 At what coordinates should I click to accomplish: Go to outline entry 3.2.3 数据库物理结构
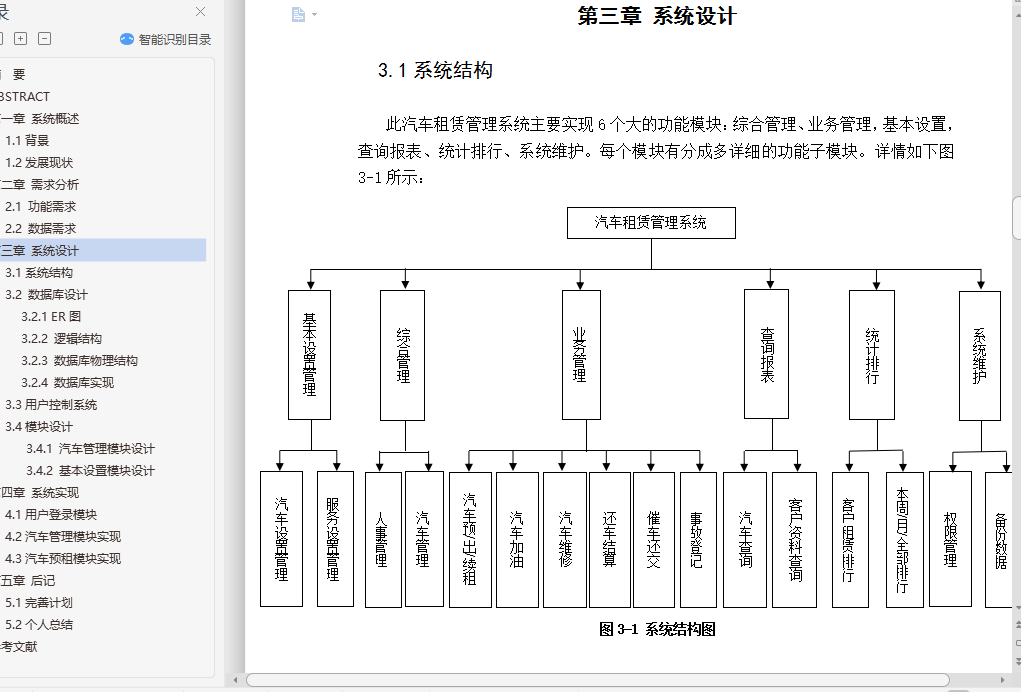(x=79, y=361)
